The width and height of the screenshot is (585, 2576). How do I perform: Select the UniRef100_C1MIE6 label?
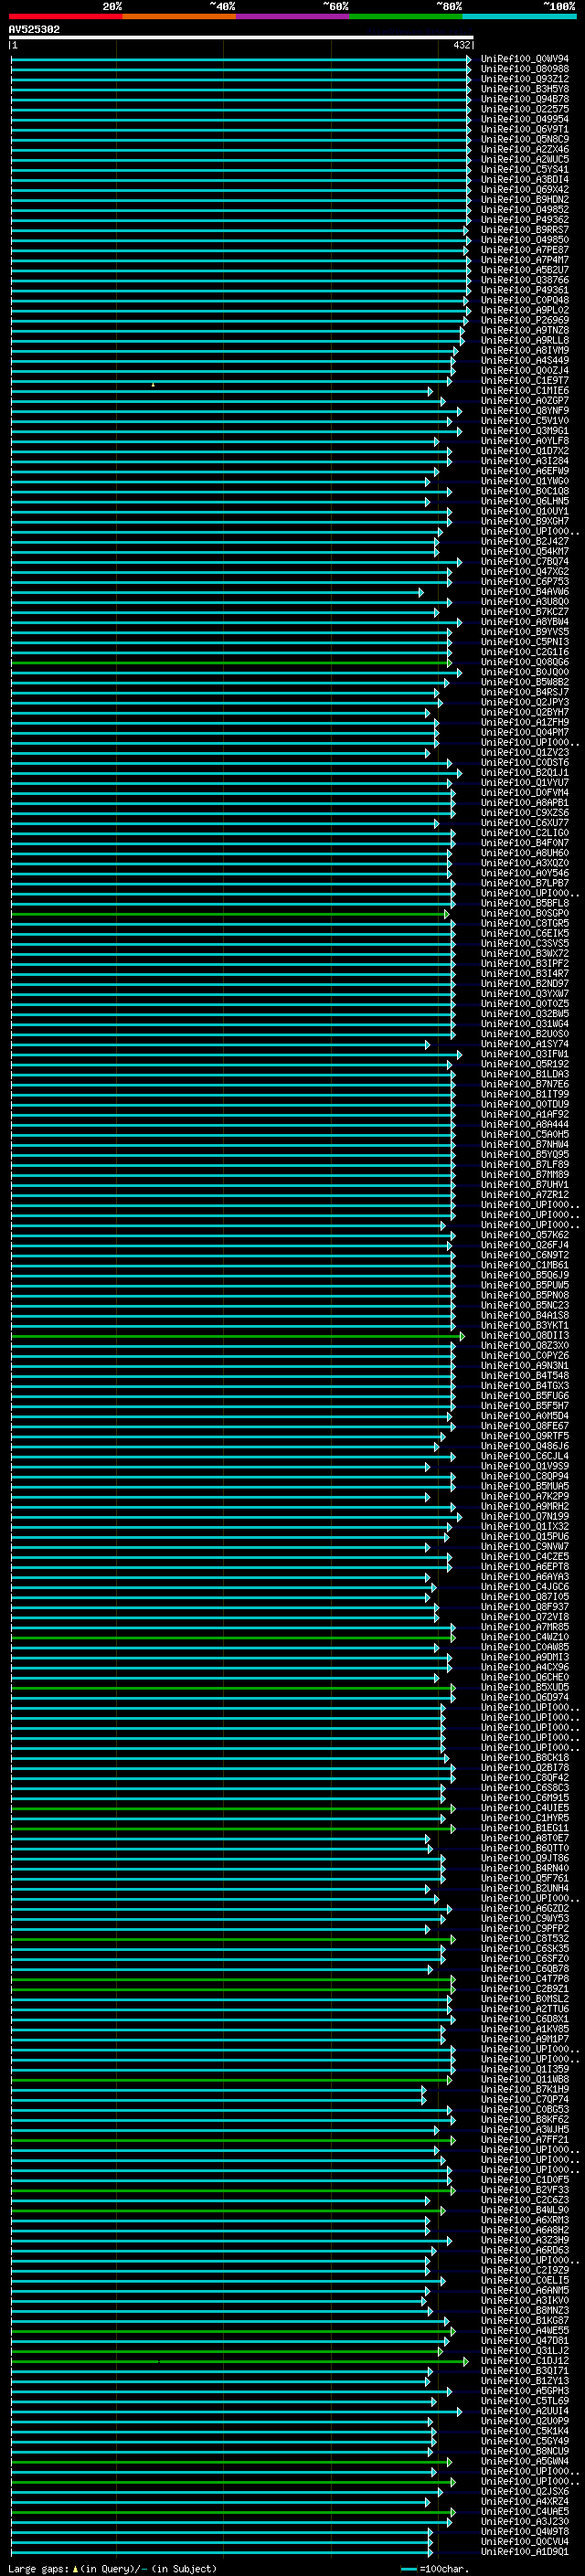[x=525, y=390]
